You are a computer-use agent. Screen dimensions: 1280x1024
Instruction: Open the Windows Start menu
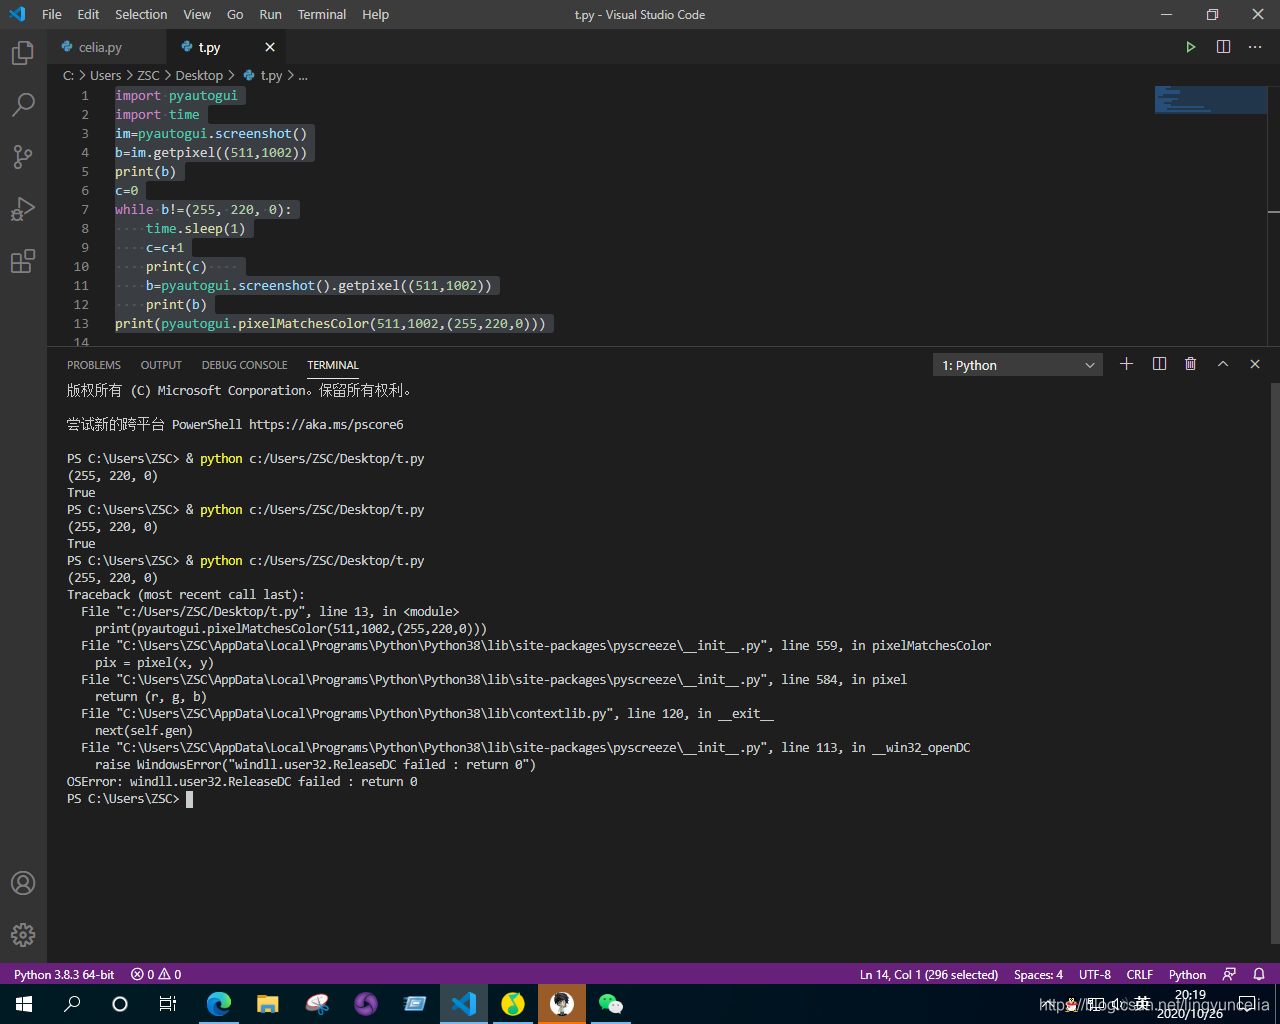[24, 1004]
